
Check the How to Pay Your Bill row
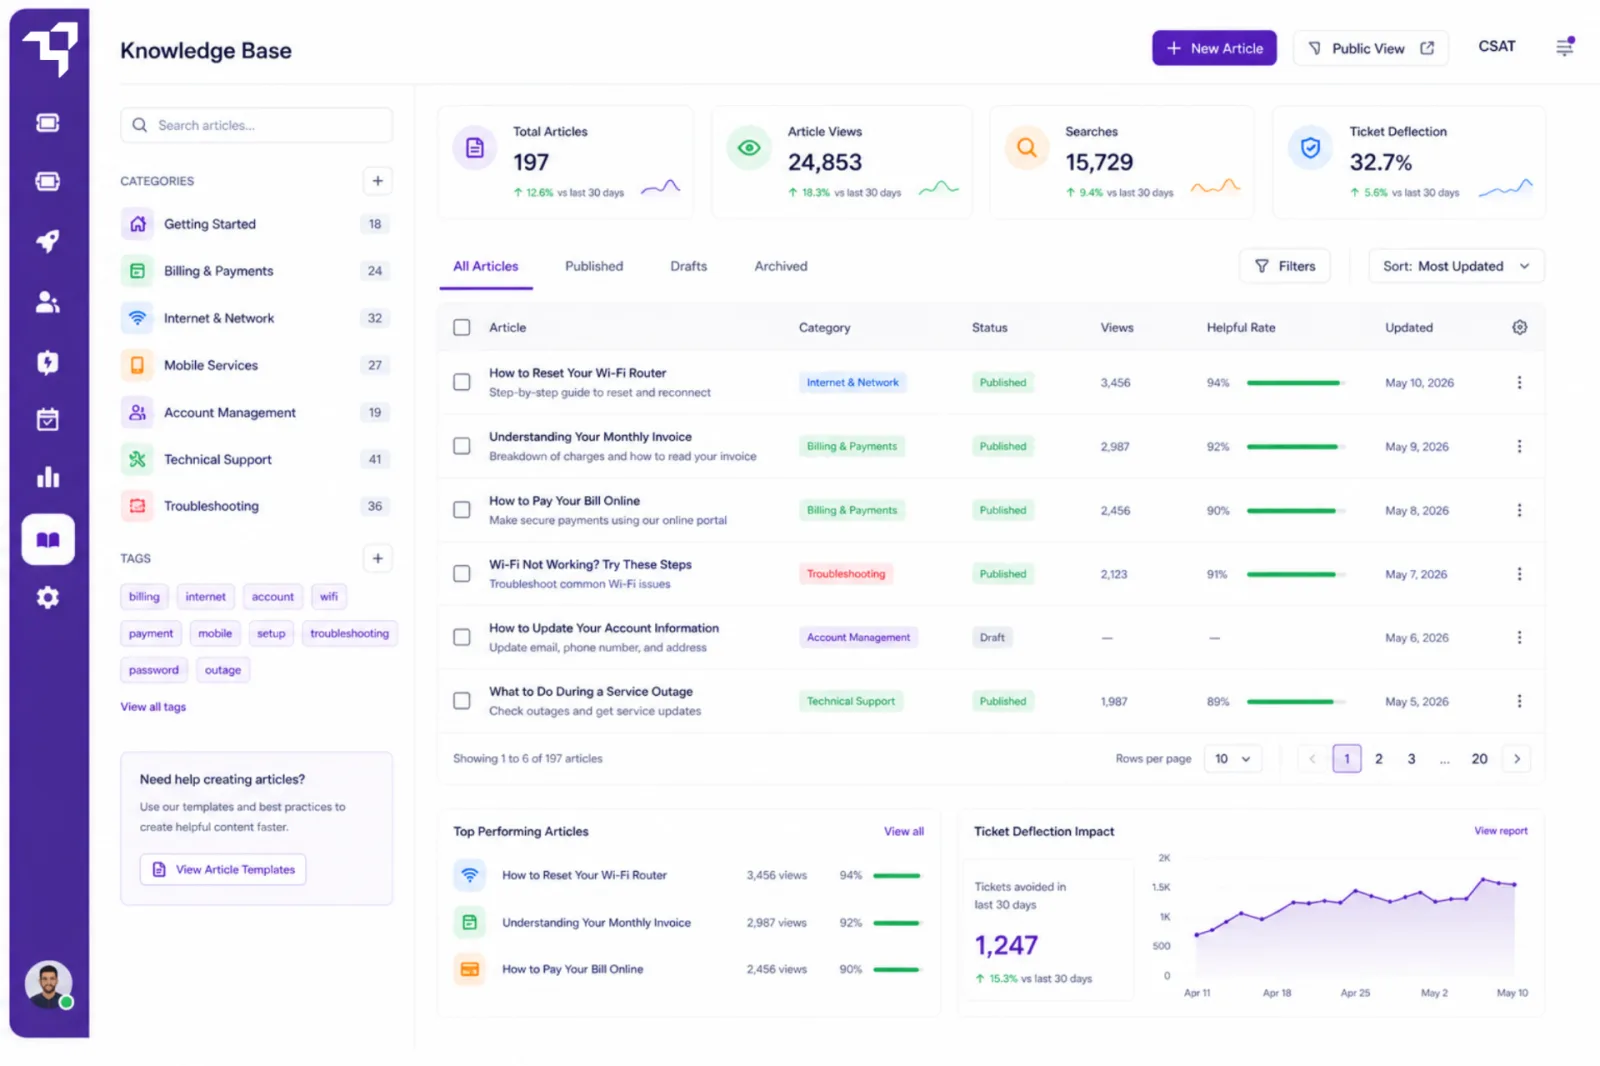coord(462,510)
